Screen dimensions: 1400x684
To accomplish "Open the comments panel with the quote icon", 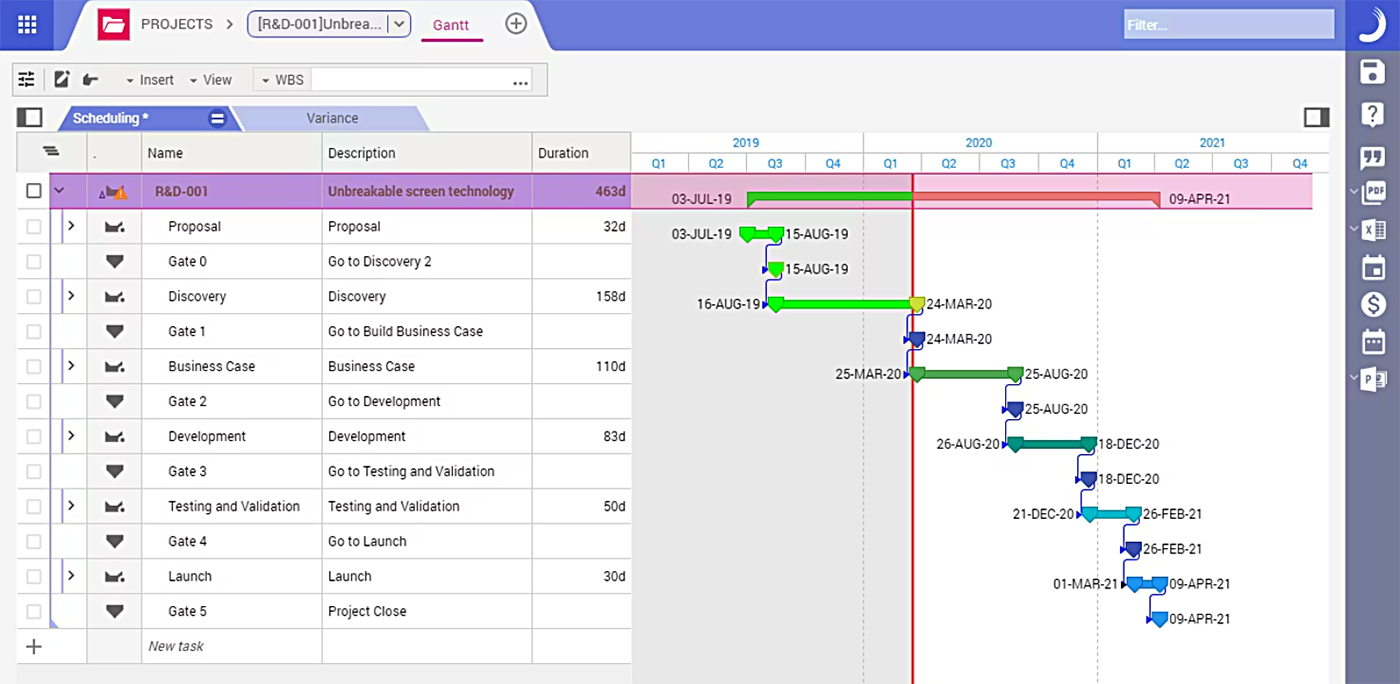I will [x=1372, y=156].
